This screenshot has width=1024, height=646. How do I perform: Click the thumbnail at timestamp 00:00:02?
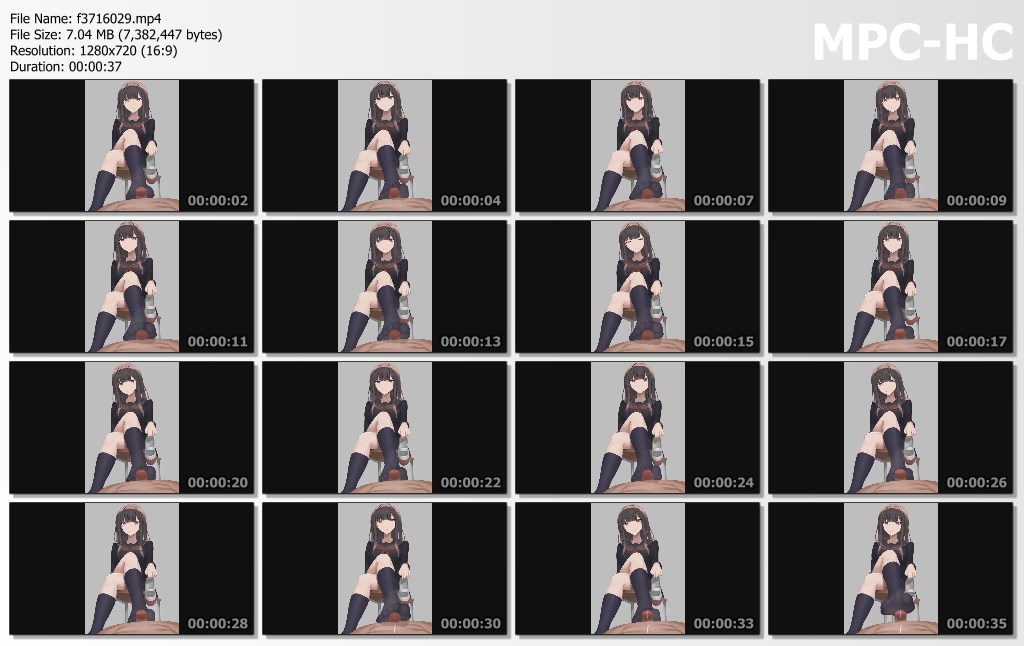point(132,146)
